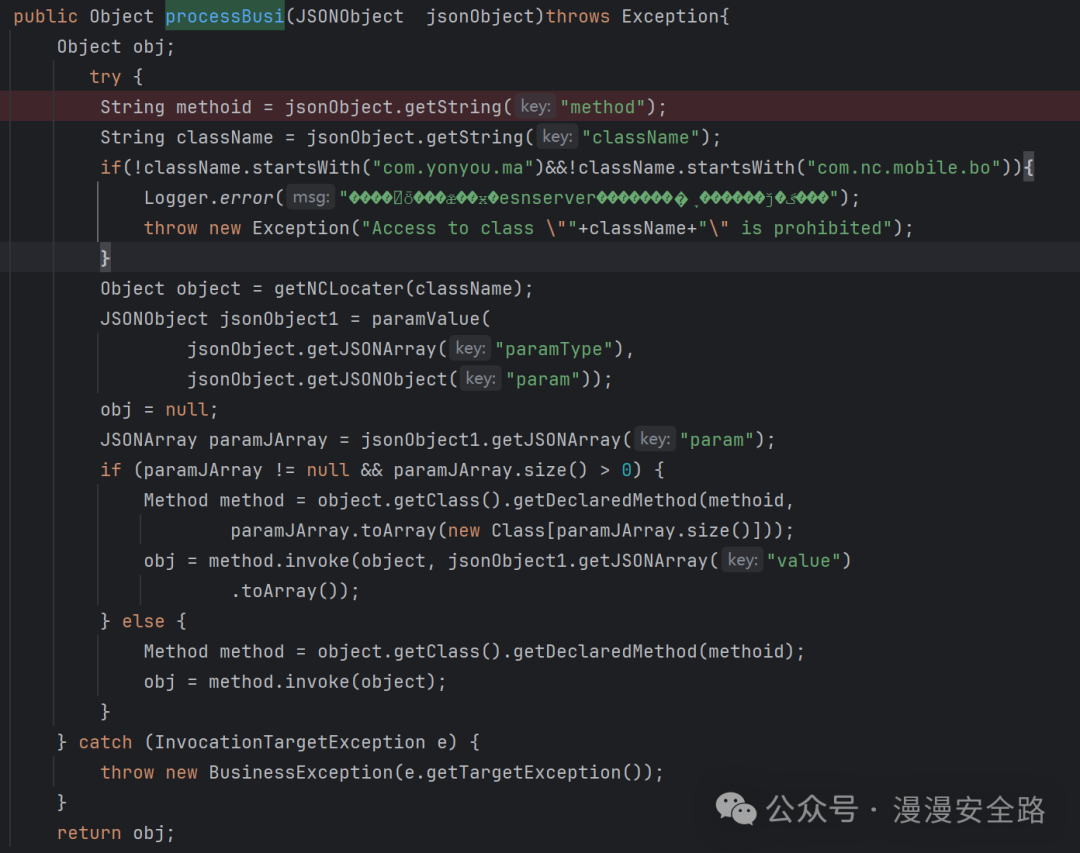Place cursor on the try keyword
Image resolution: width=1080 pixels, height=853 pixels.
tap(104, 77)
